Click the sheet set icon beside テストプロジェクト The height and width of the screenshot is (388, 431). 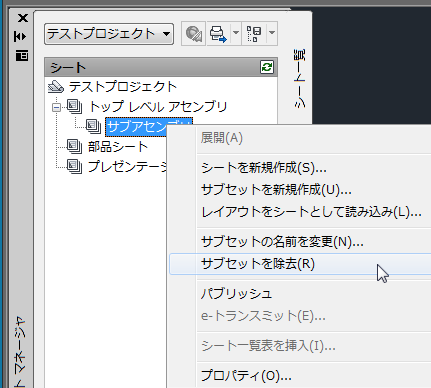point(56,87)
